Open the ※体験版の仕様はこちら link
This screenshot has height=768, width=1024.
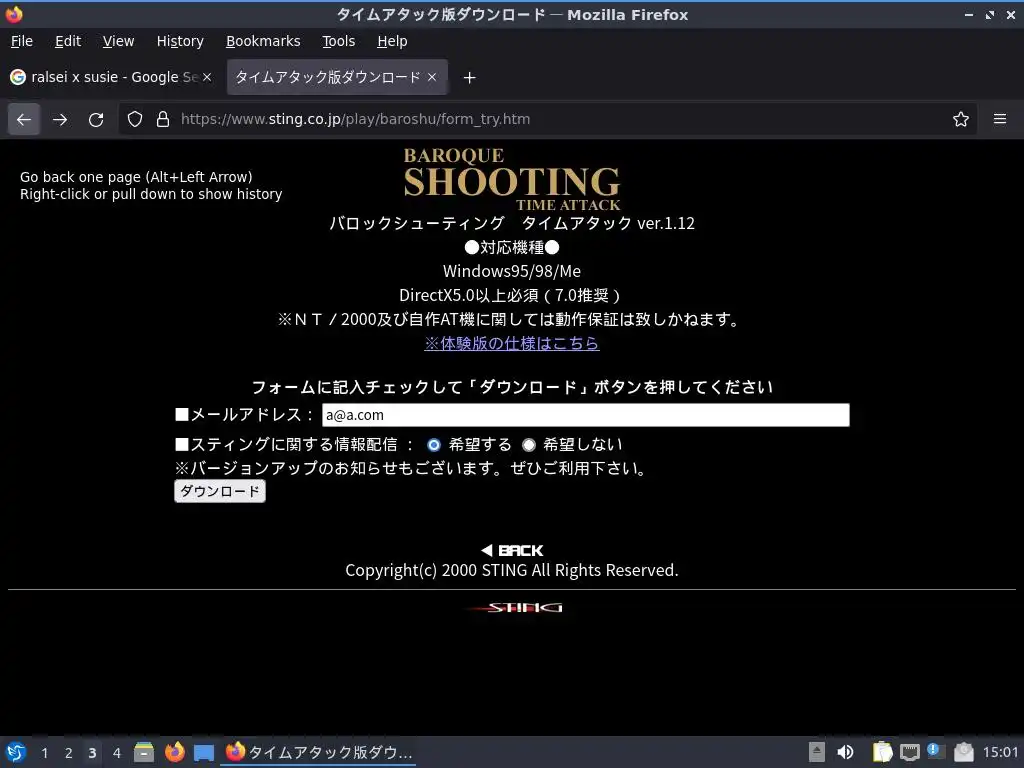[512, 344]
